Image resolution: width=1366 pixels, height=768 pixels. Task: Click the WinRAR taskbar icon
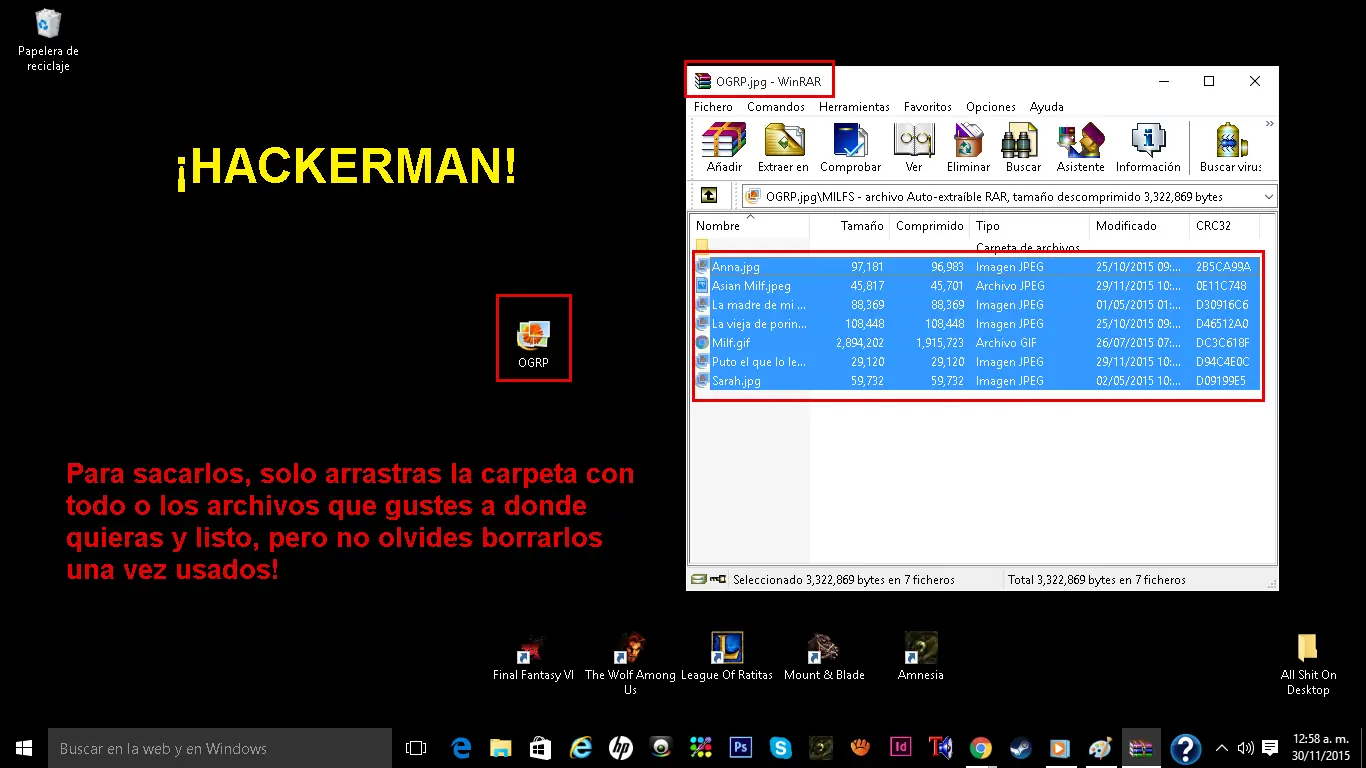1141,748
